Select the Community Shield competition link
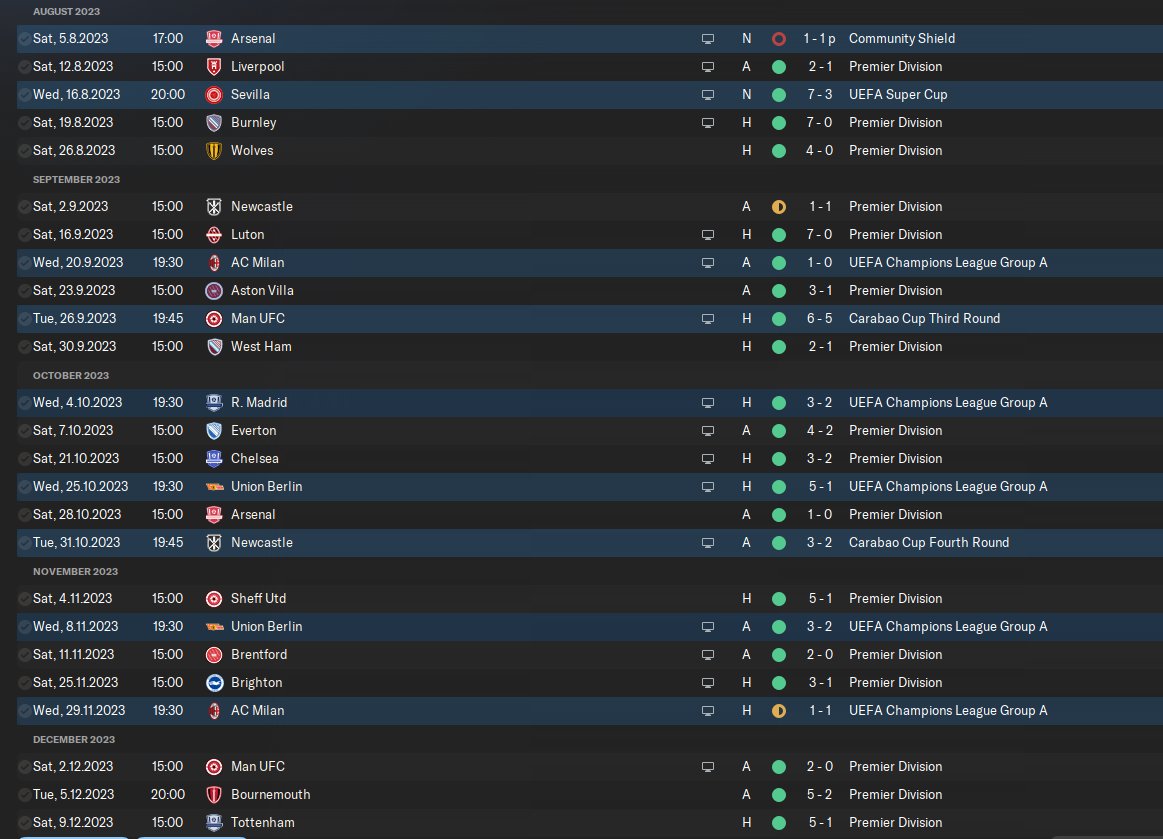 point(901,39)
